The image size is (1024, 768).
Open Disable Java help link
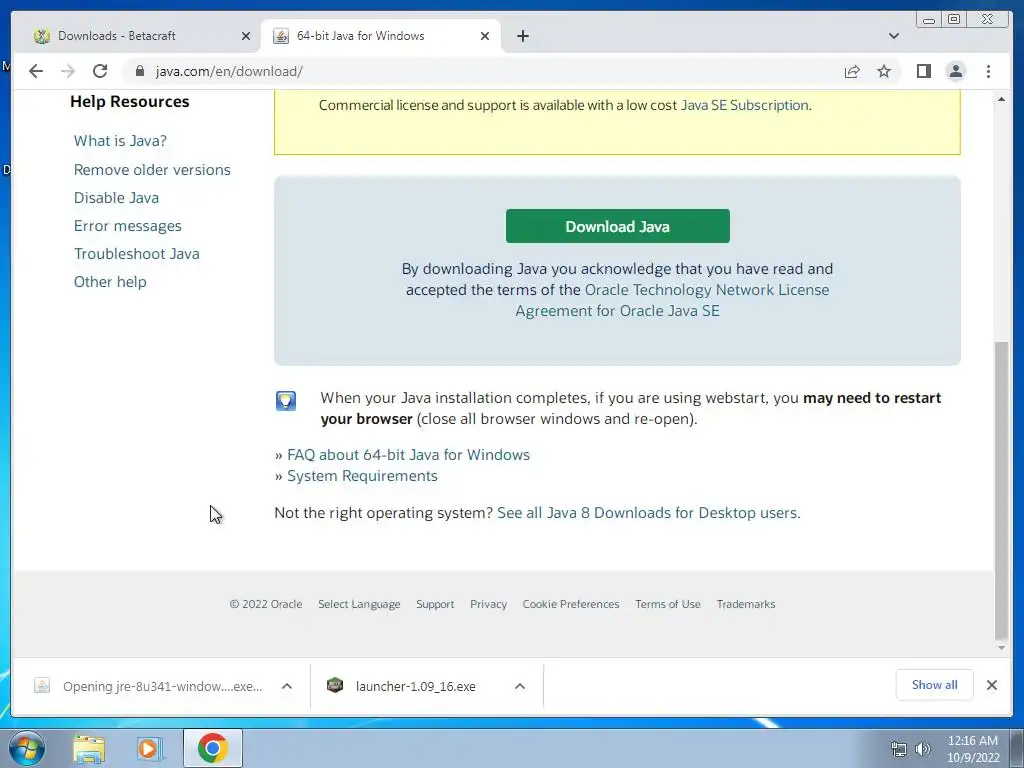pyautogui.click(x=116, y=198)
